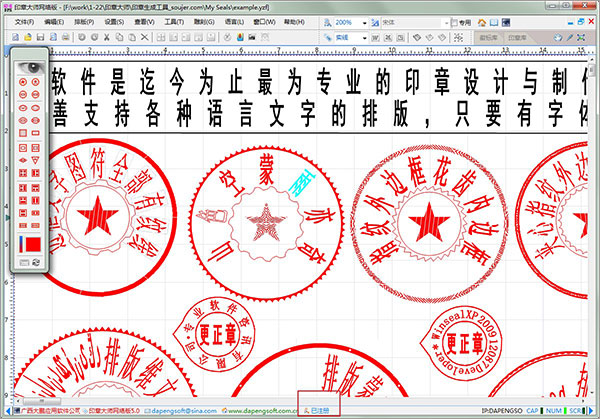Click the orange Home icon

(x=482, y=23)
